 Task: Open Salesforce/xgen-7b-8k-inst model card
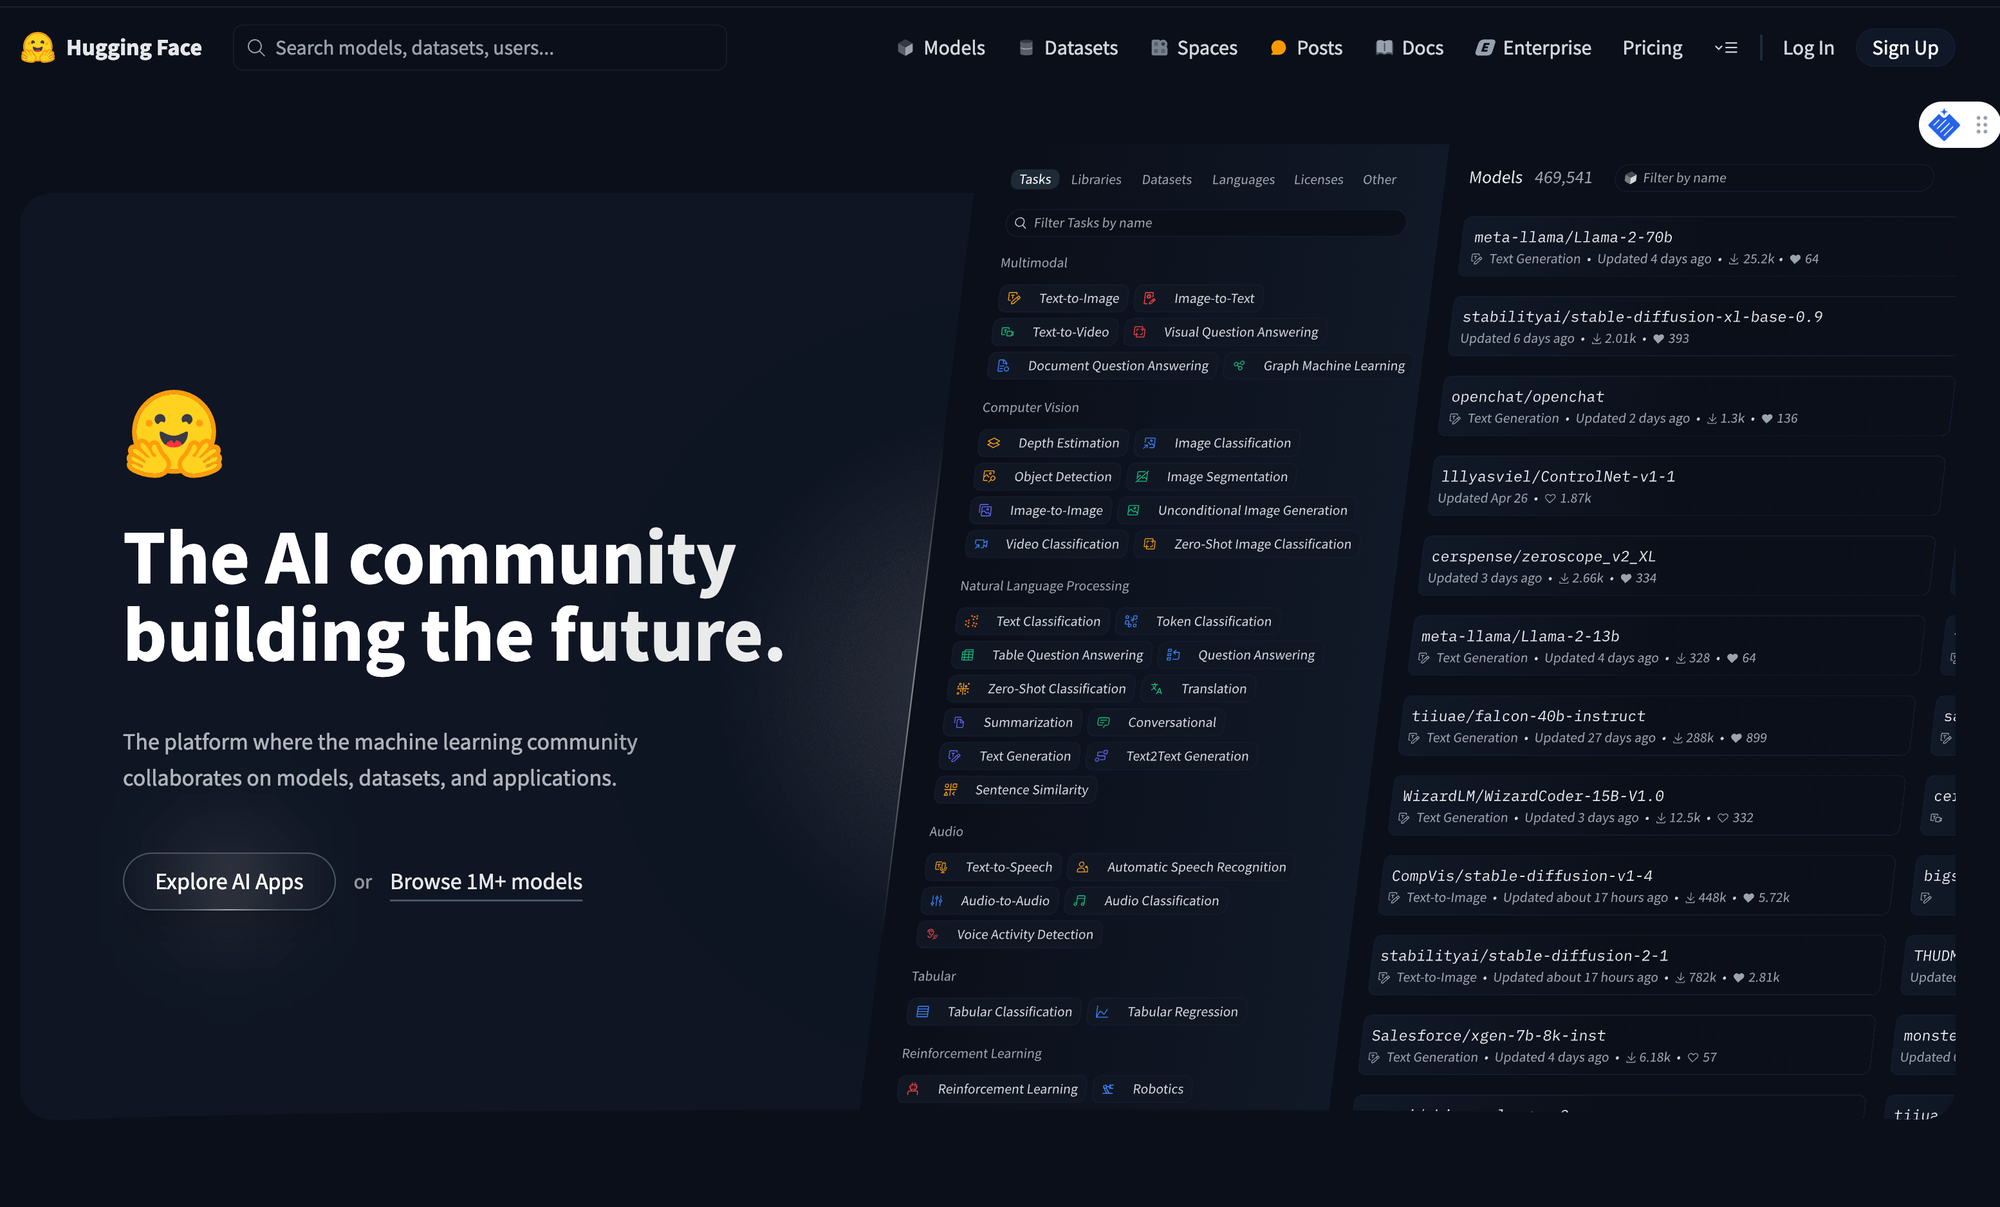pos(1617,1046)
